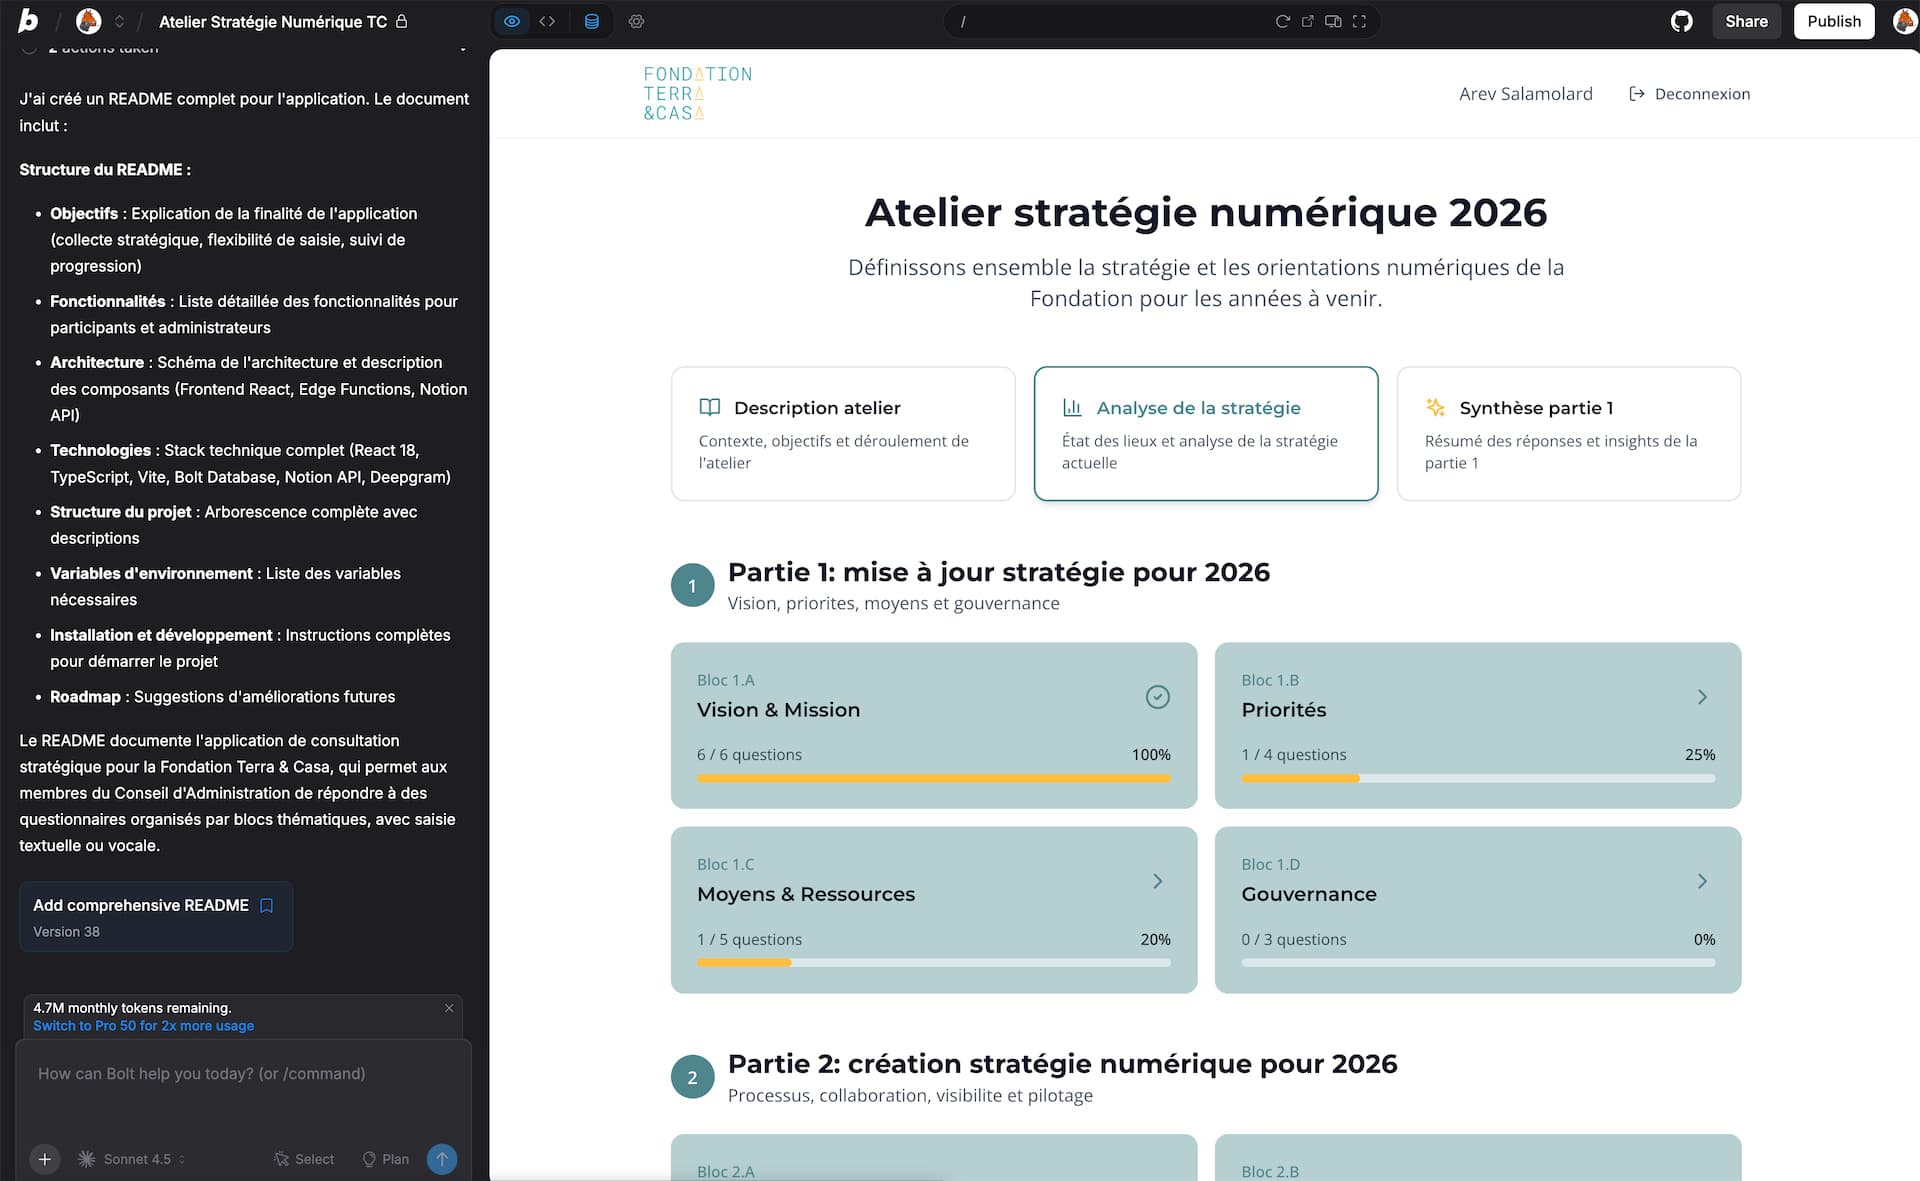Open preview in new tab

tap(1307, 21)
